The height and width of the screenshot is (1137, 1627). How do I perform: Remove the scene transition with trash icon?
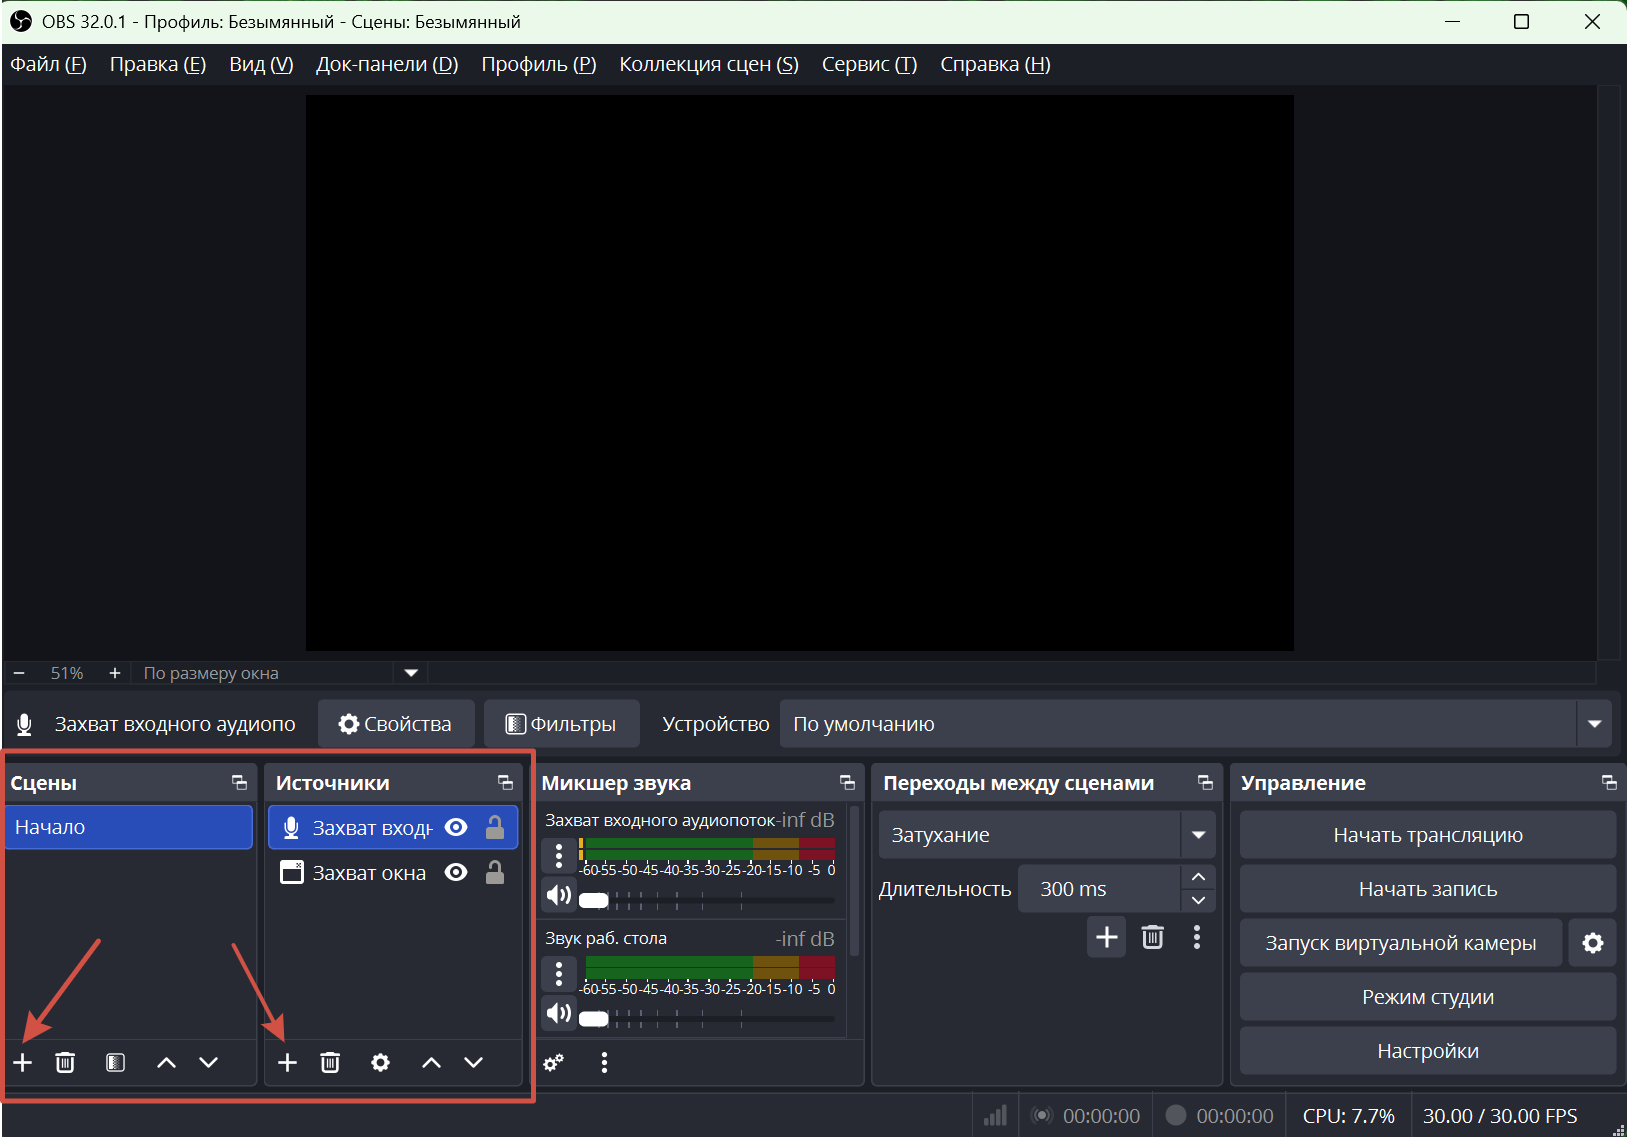click(x=1152, y=937)
